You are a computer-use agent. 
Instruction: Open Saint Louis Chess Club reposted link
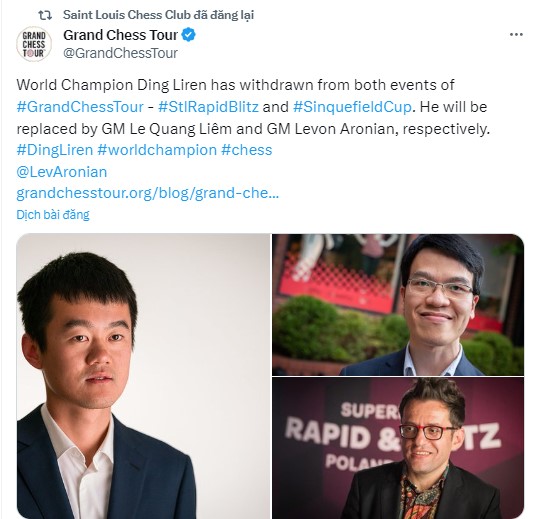point(158,15)
